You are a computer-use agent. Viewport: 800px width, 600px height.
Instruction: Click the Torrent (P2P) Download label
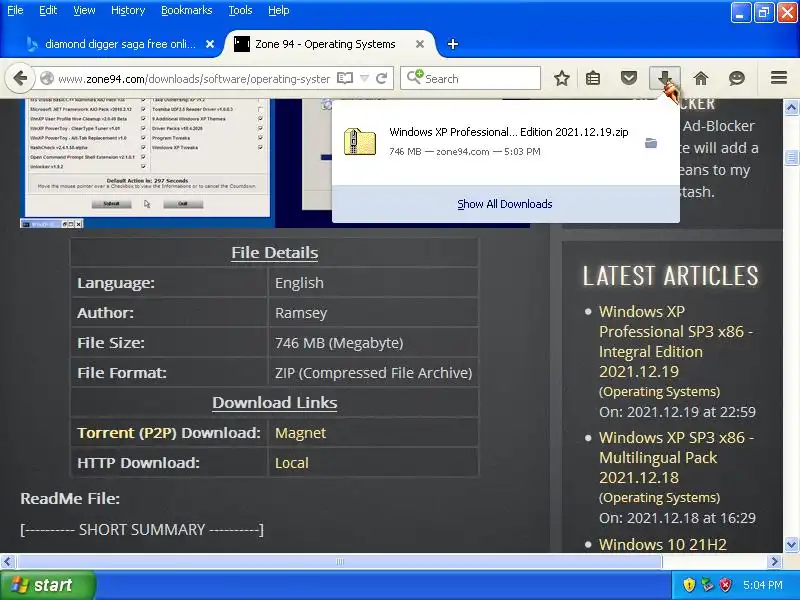pyautogui.click(x=169, y=433)
